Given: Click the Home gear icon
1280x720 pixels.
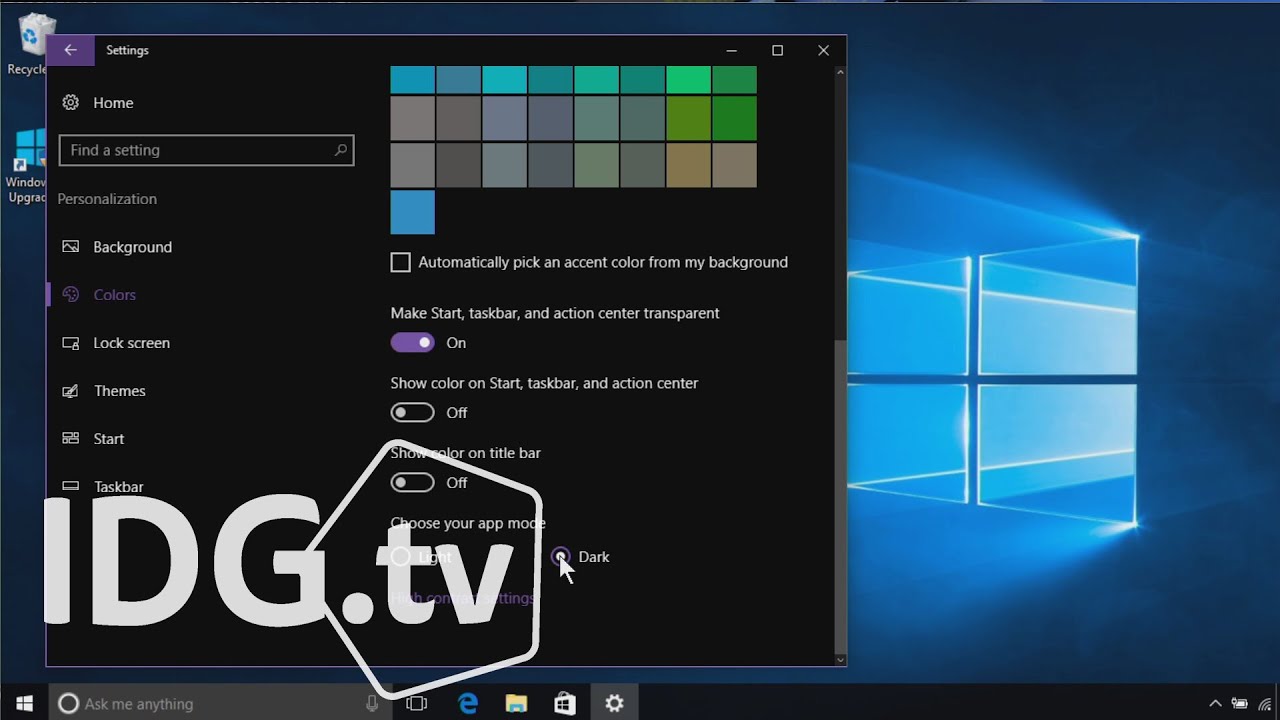Looking at the screenshot, I should [70, 102].
